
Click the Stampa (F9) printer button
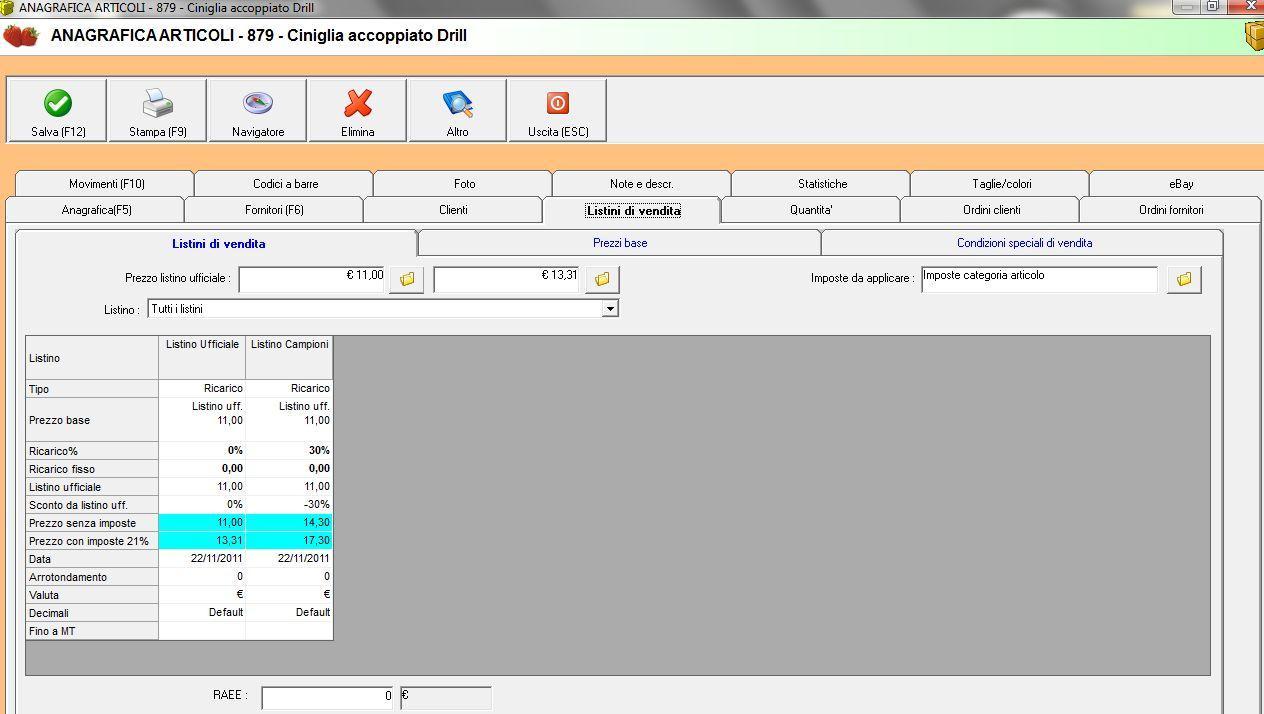click(x=157, y=111)
